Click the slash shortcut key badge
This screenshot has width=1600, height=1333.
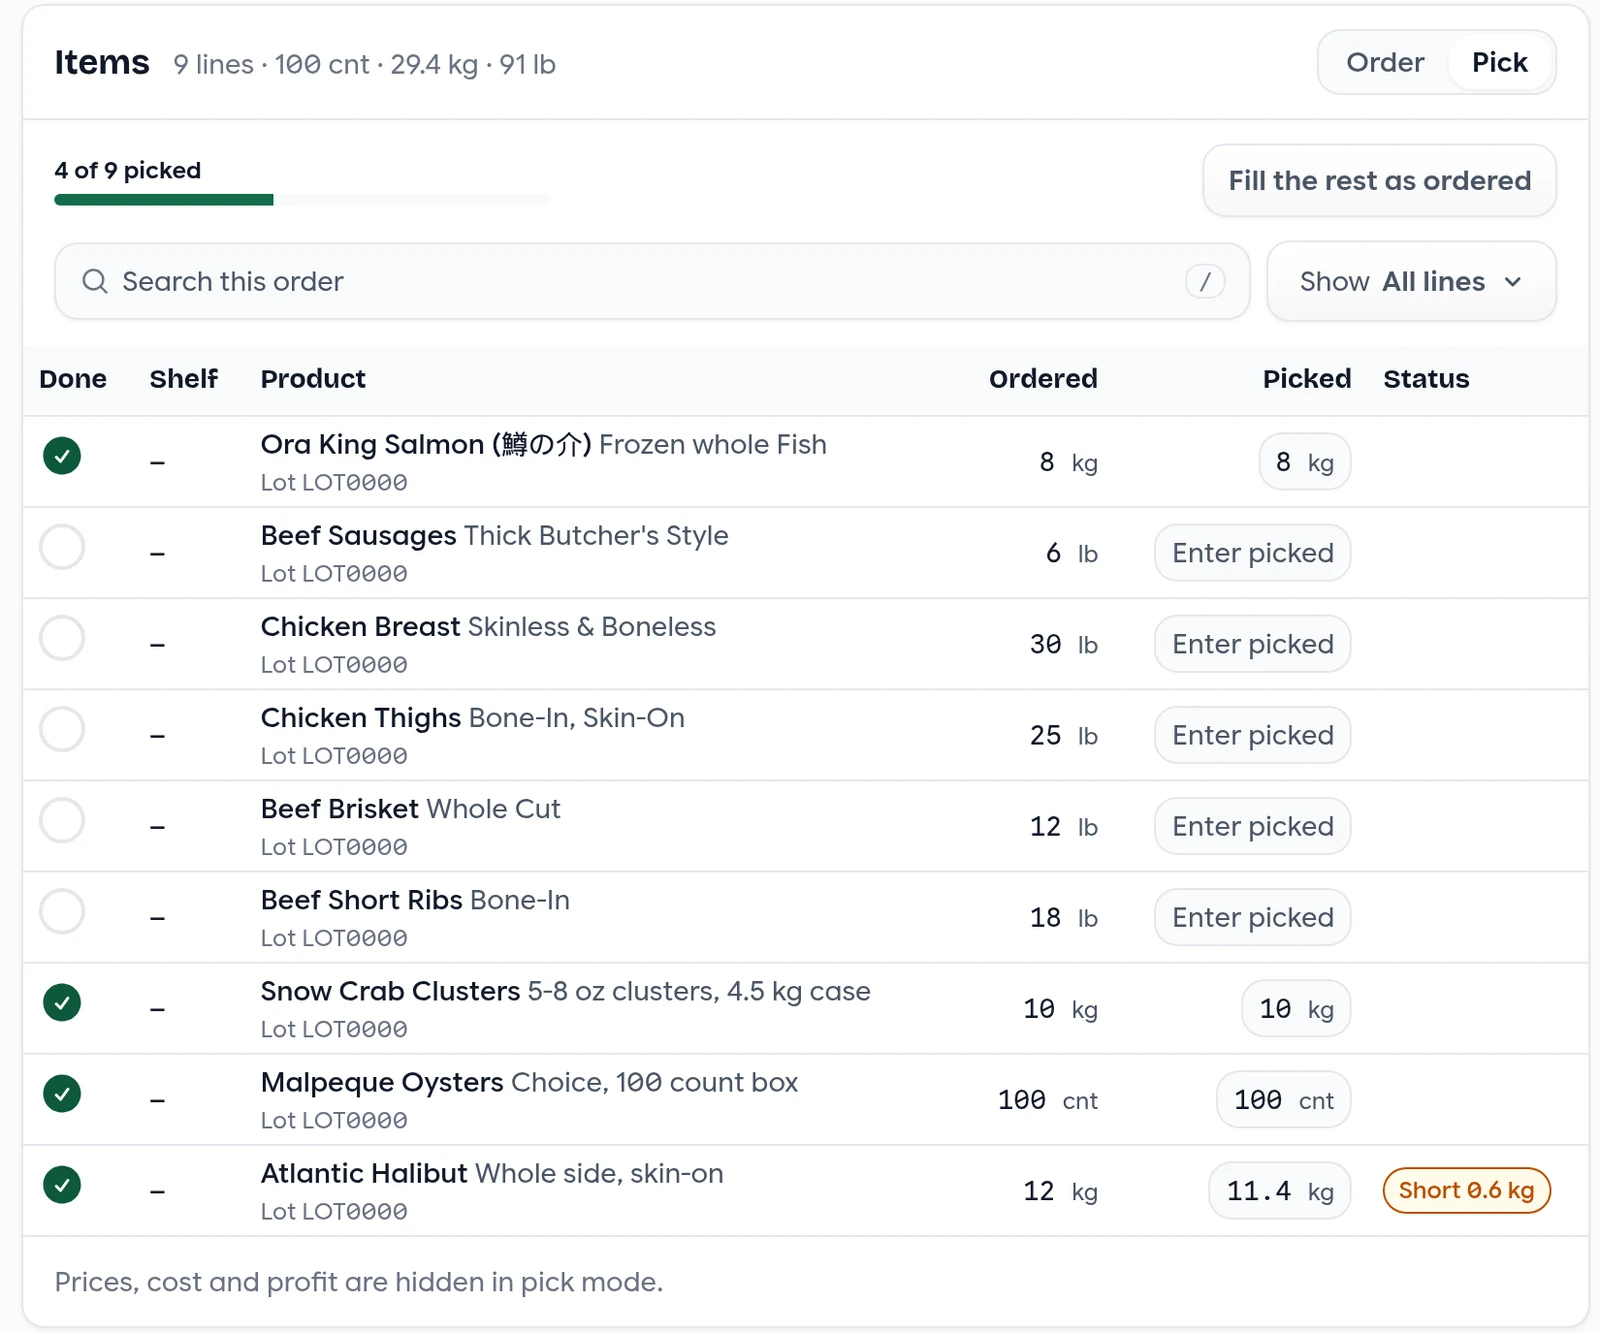(1205, 282)
